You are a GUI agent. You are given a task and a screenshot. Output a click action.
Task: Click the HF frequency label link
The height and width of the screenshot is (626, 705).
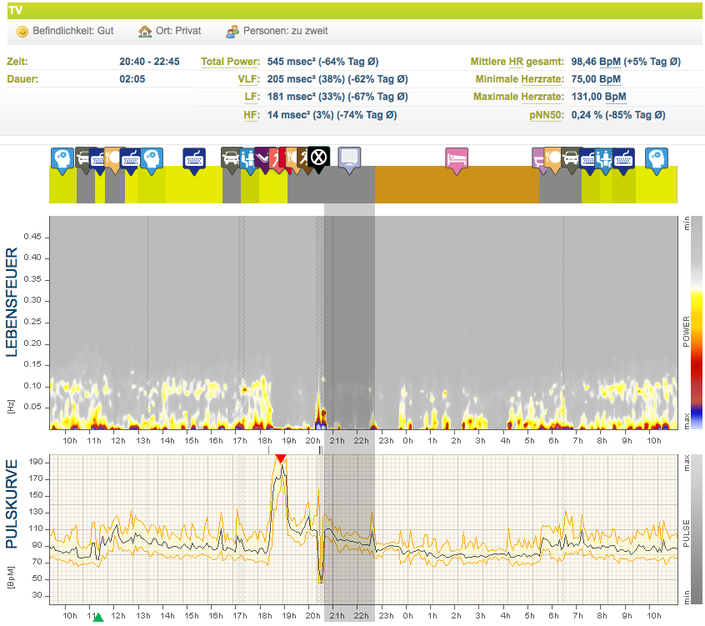point(252,115)
